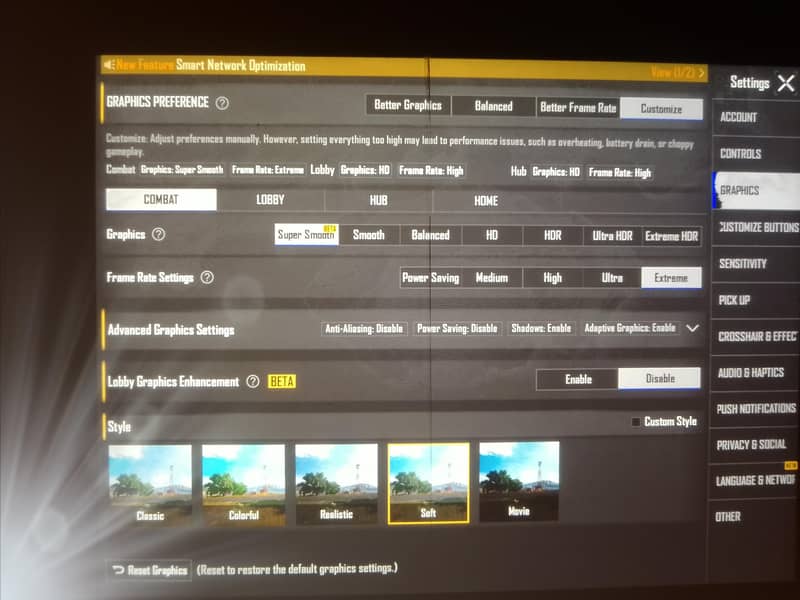This screenshot has width=800, height=600.
Task: Enable Lobby Graphics Enhancement
Action: click(578, 379)
